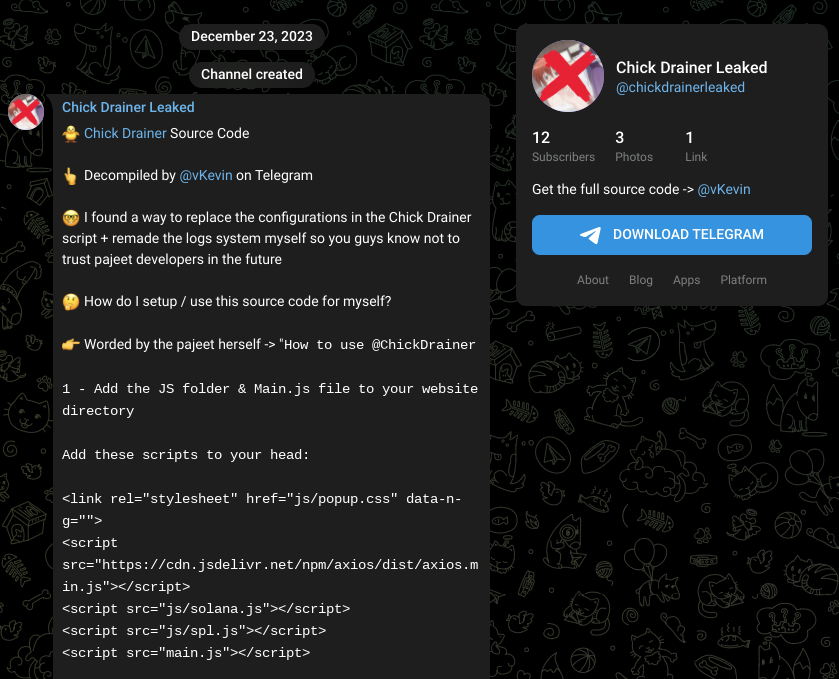839x679 pixels.
Task: Open the Platform link in the footer
Action: [x=743, y=280]
